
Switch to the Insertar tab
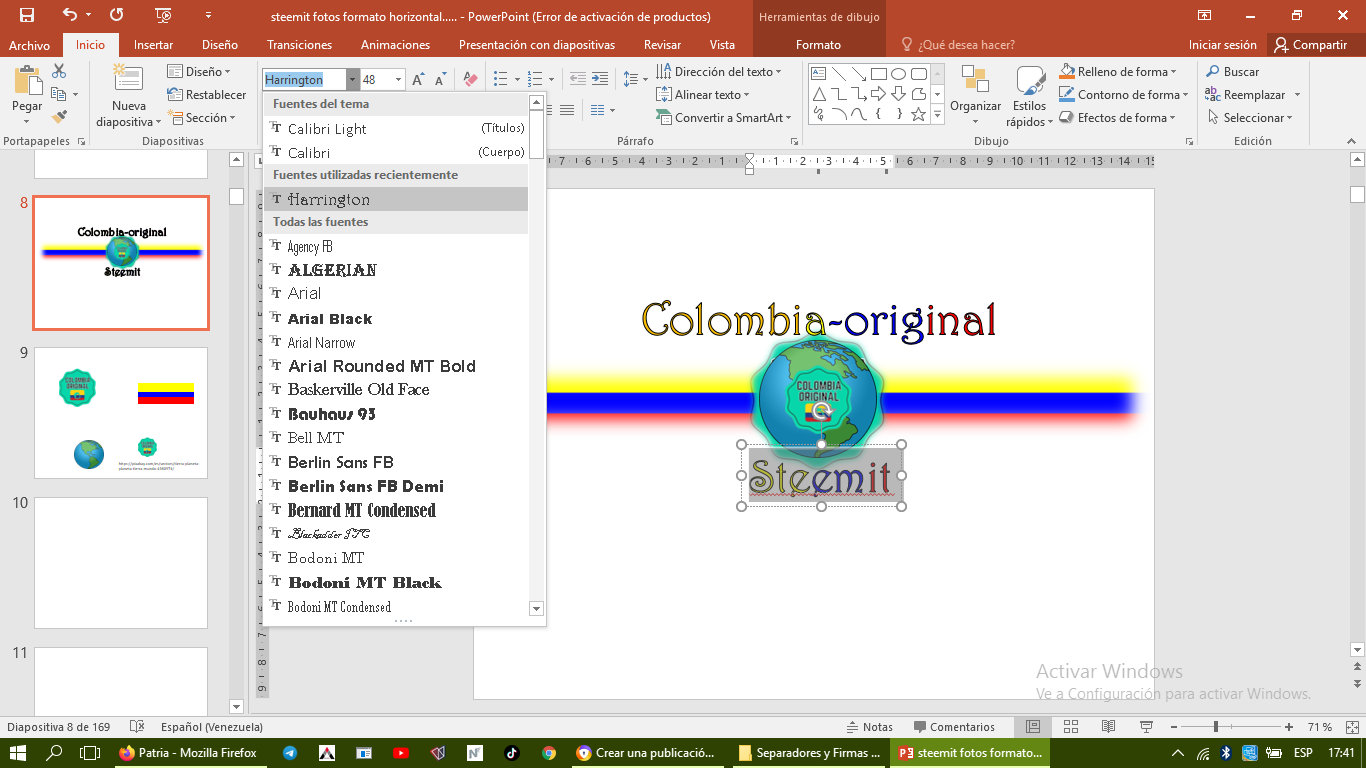[153, 45]
